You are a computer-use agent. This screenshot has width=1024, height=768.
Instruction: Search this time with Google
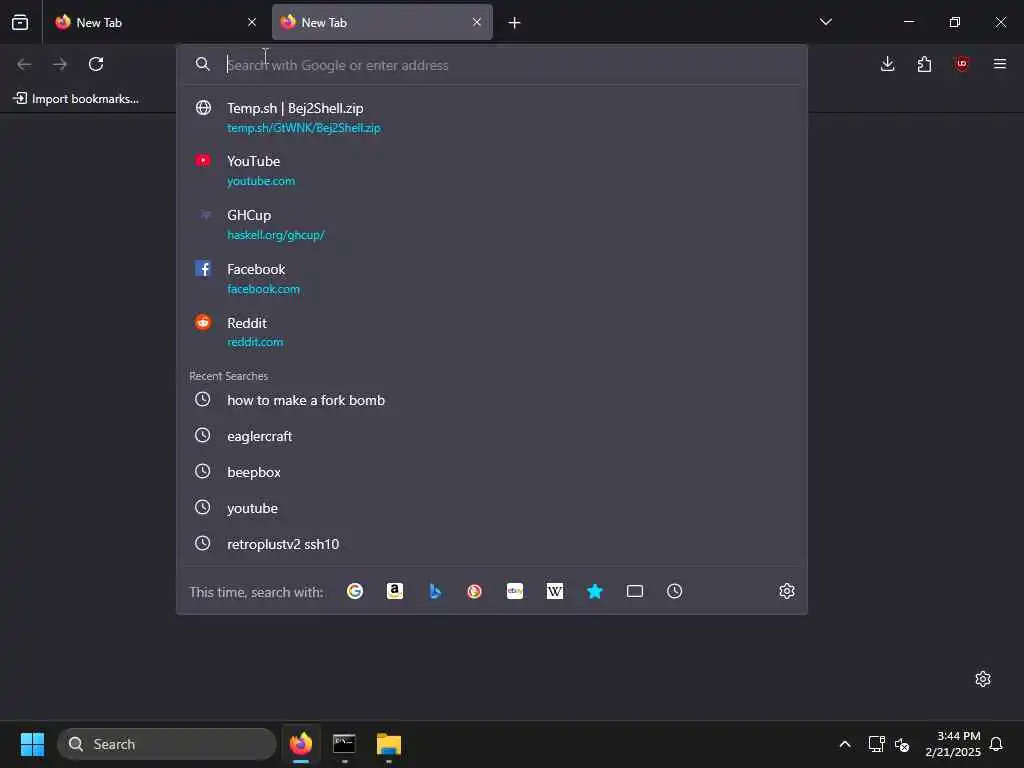click(x=355, y=591)
